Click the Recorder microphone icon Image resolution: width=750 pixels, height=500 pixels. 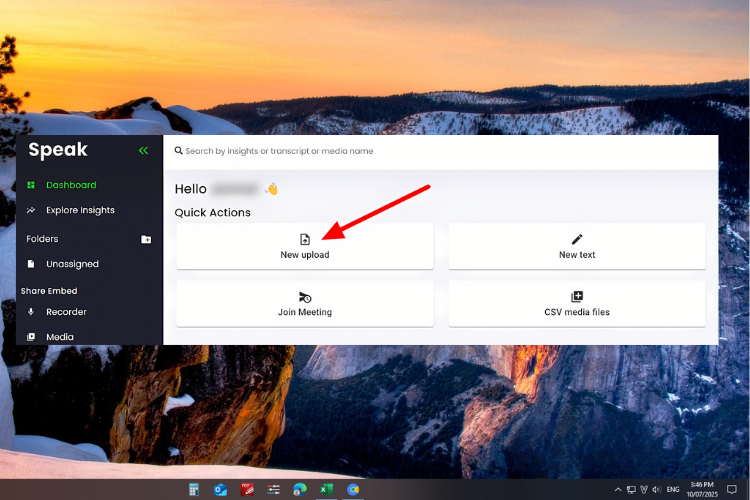click(31, 312)
